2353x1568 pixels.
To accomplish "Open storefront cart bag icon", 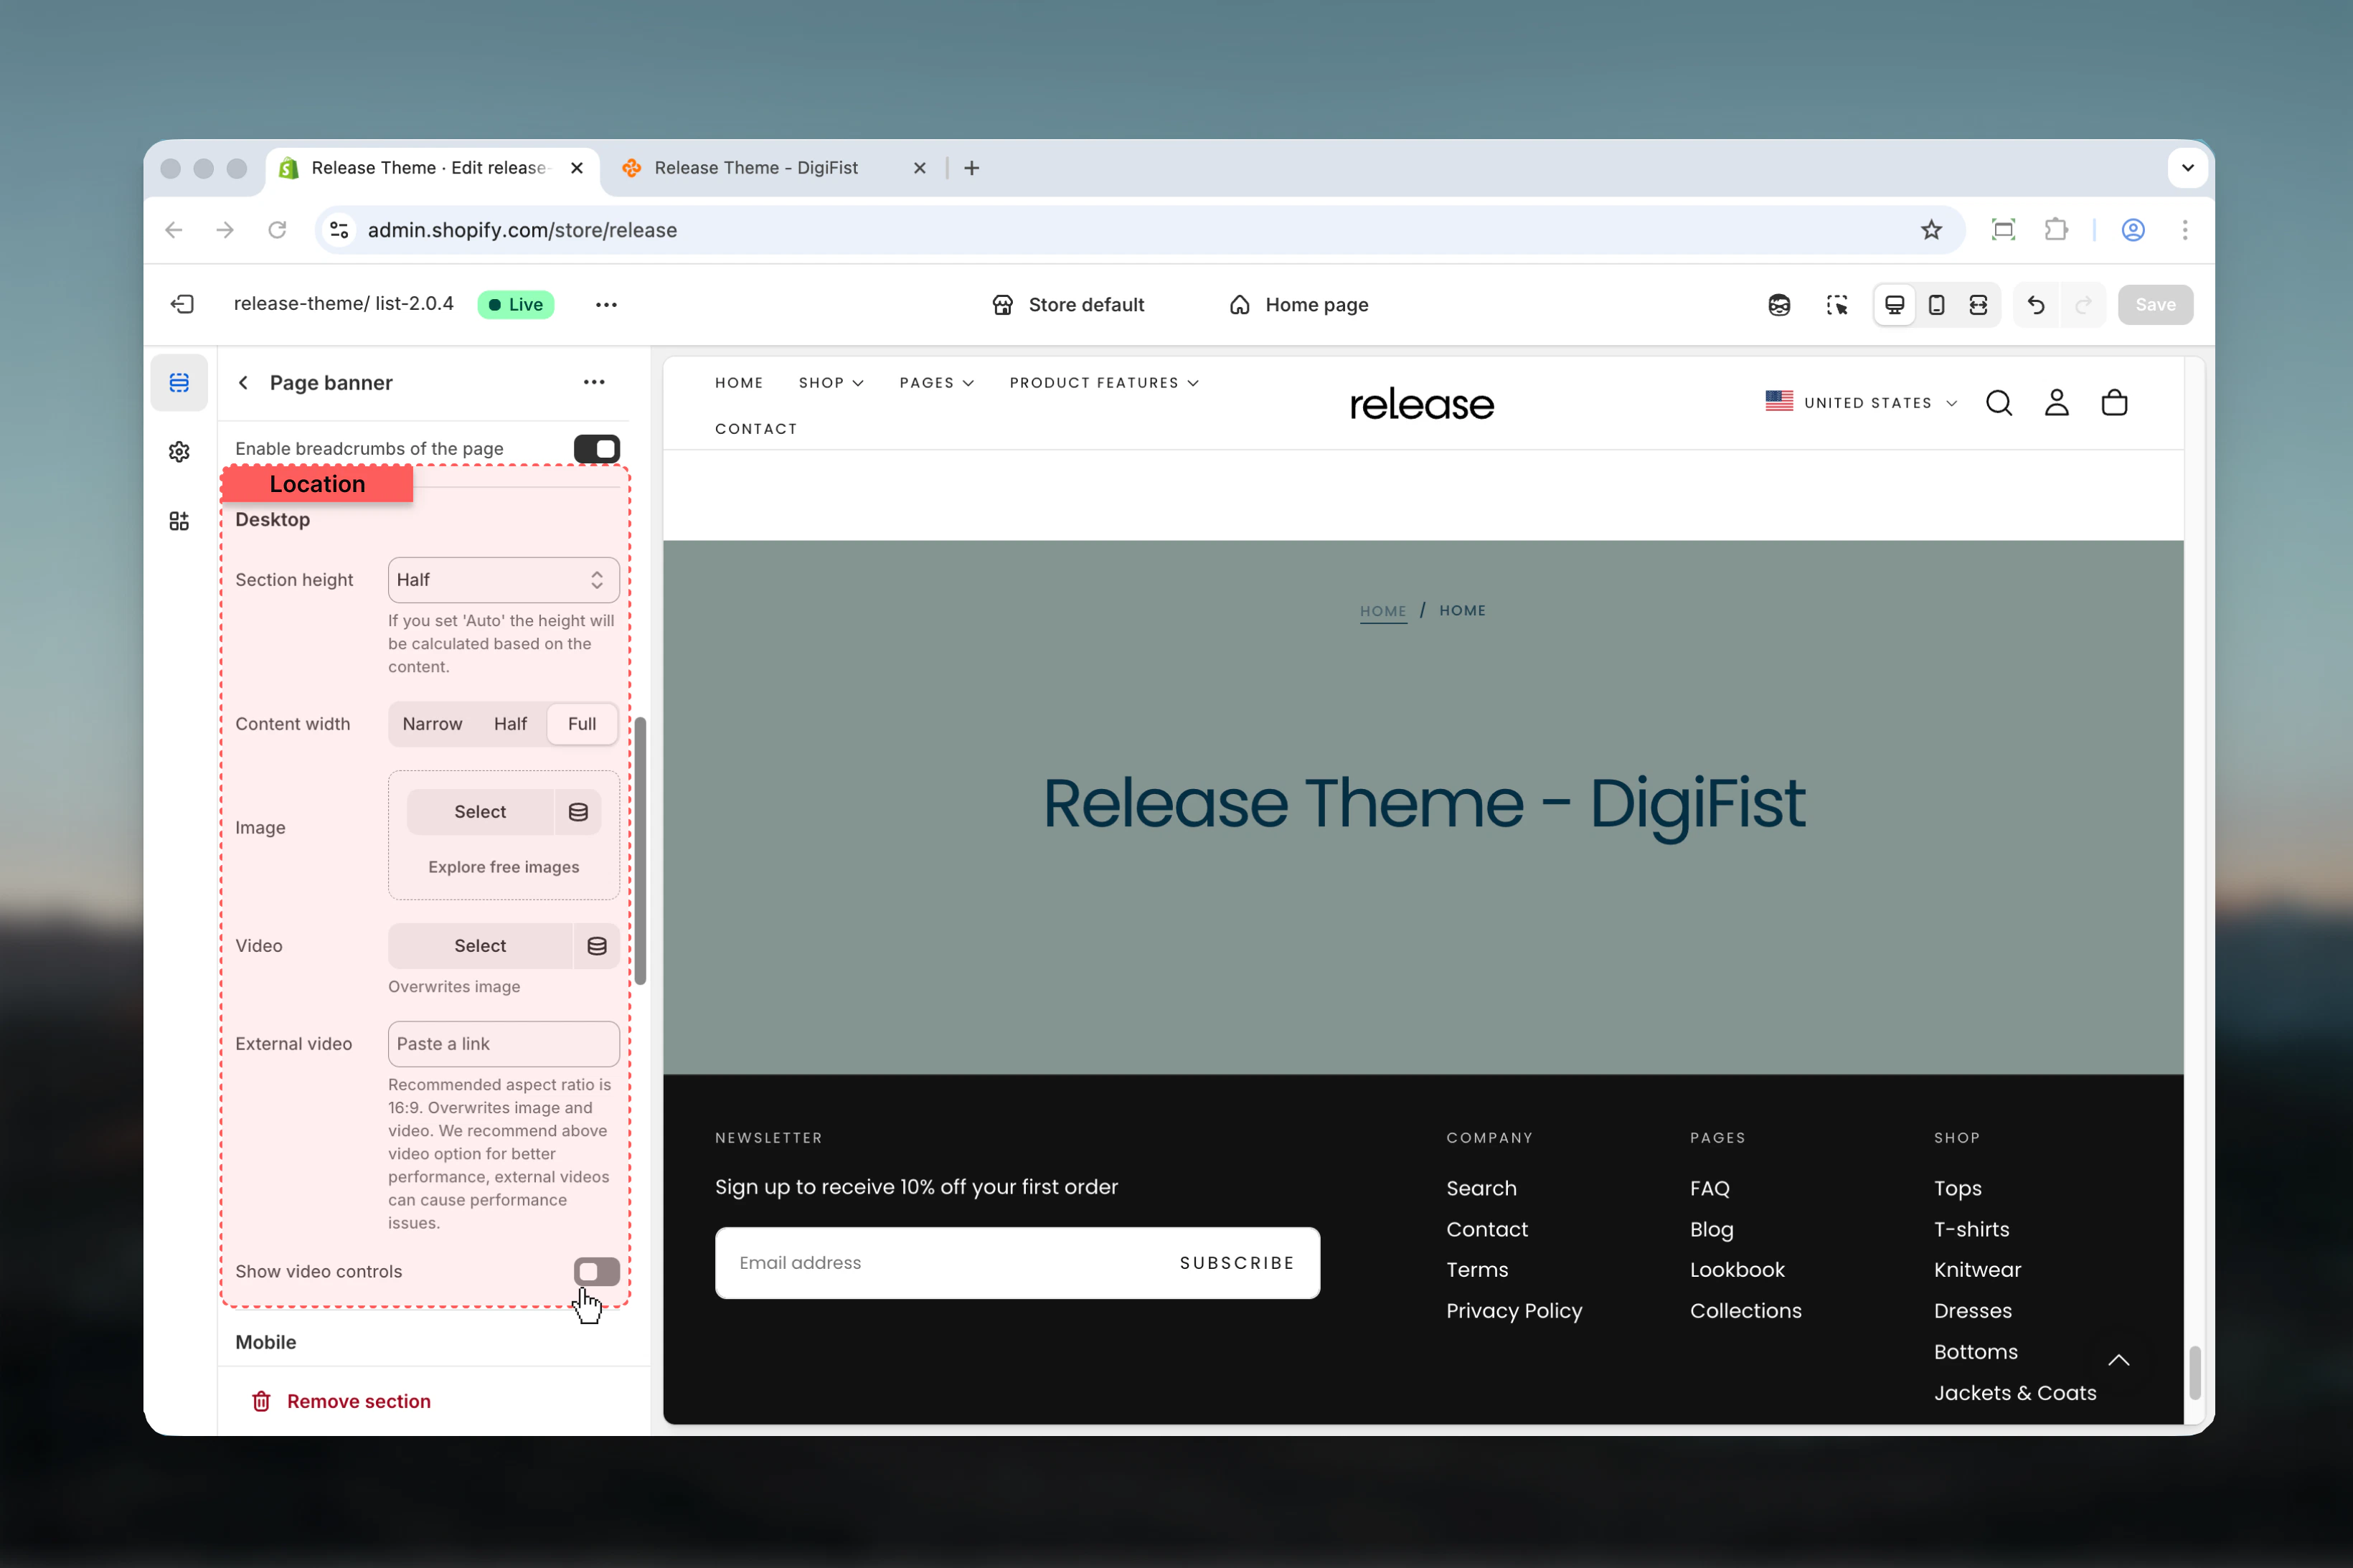I will pyautogui.click(x=2114, y=402).
